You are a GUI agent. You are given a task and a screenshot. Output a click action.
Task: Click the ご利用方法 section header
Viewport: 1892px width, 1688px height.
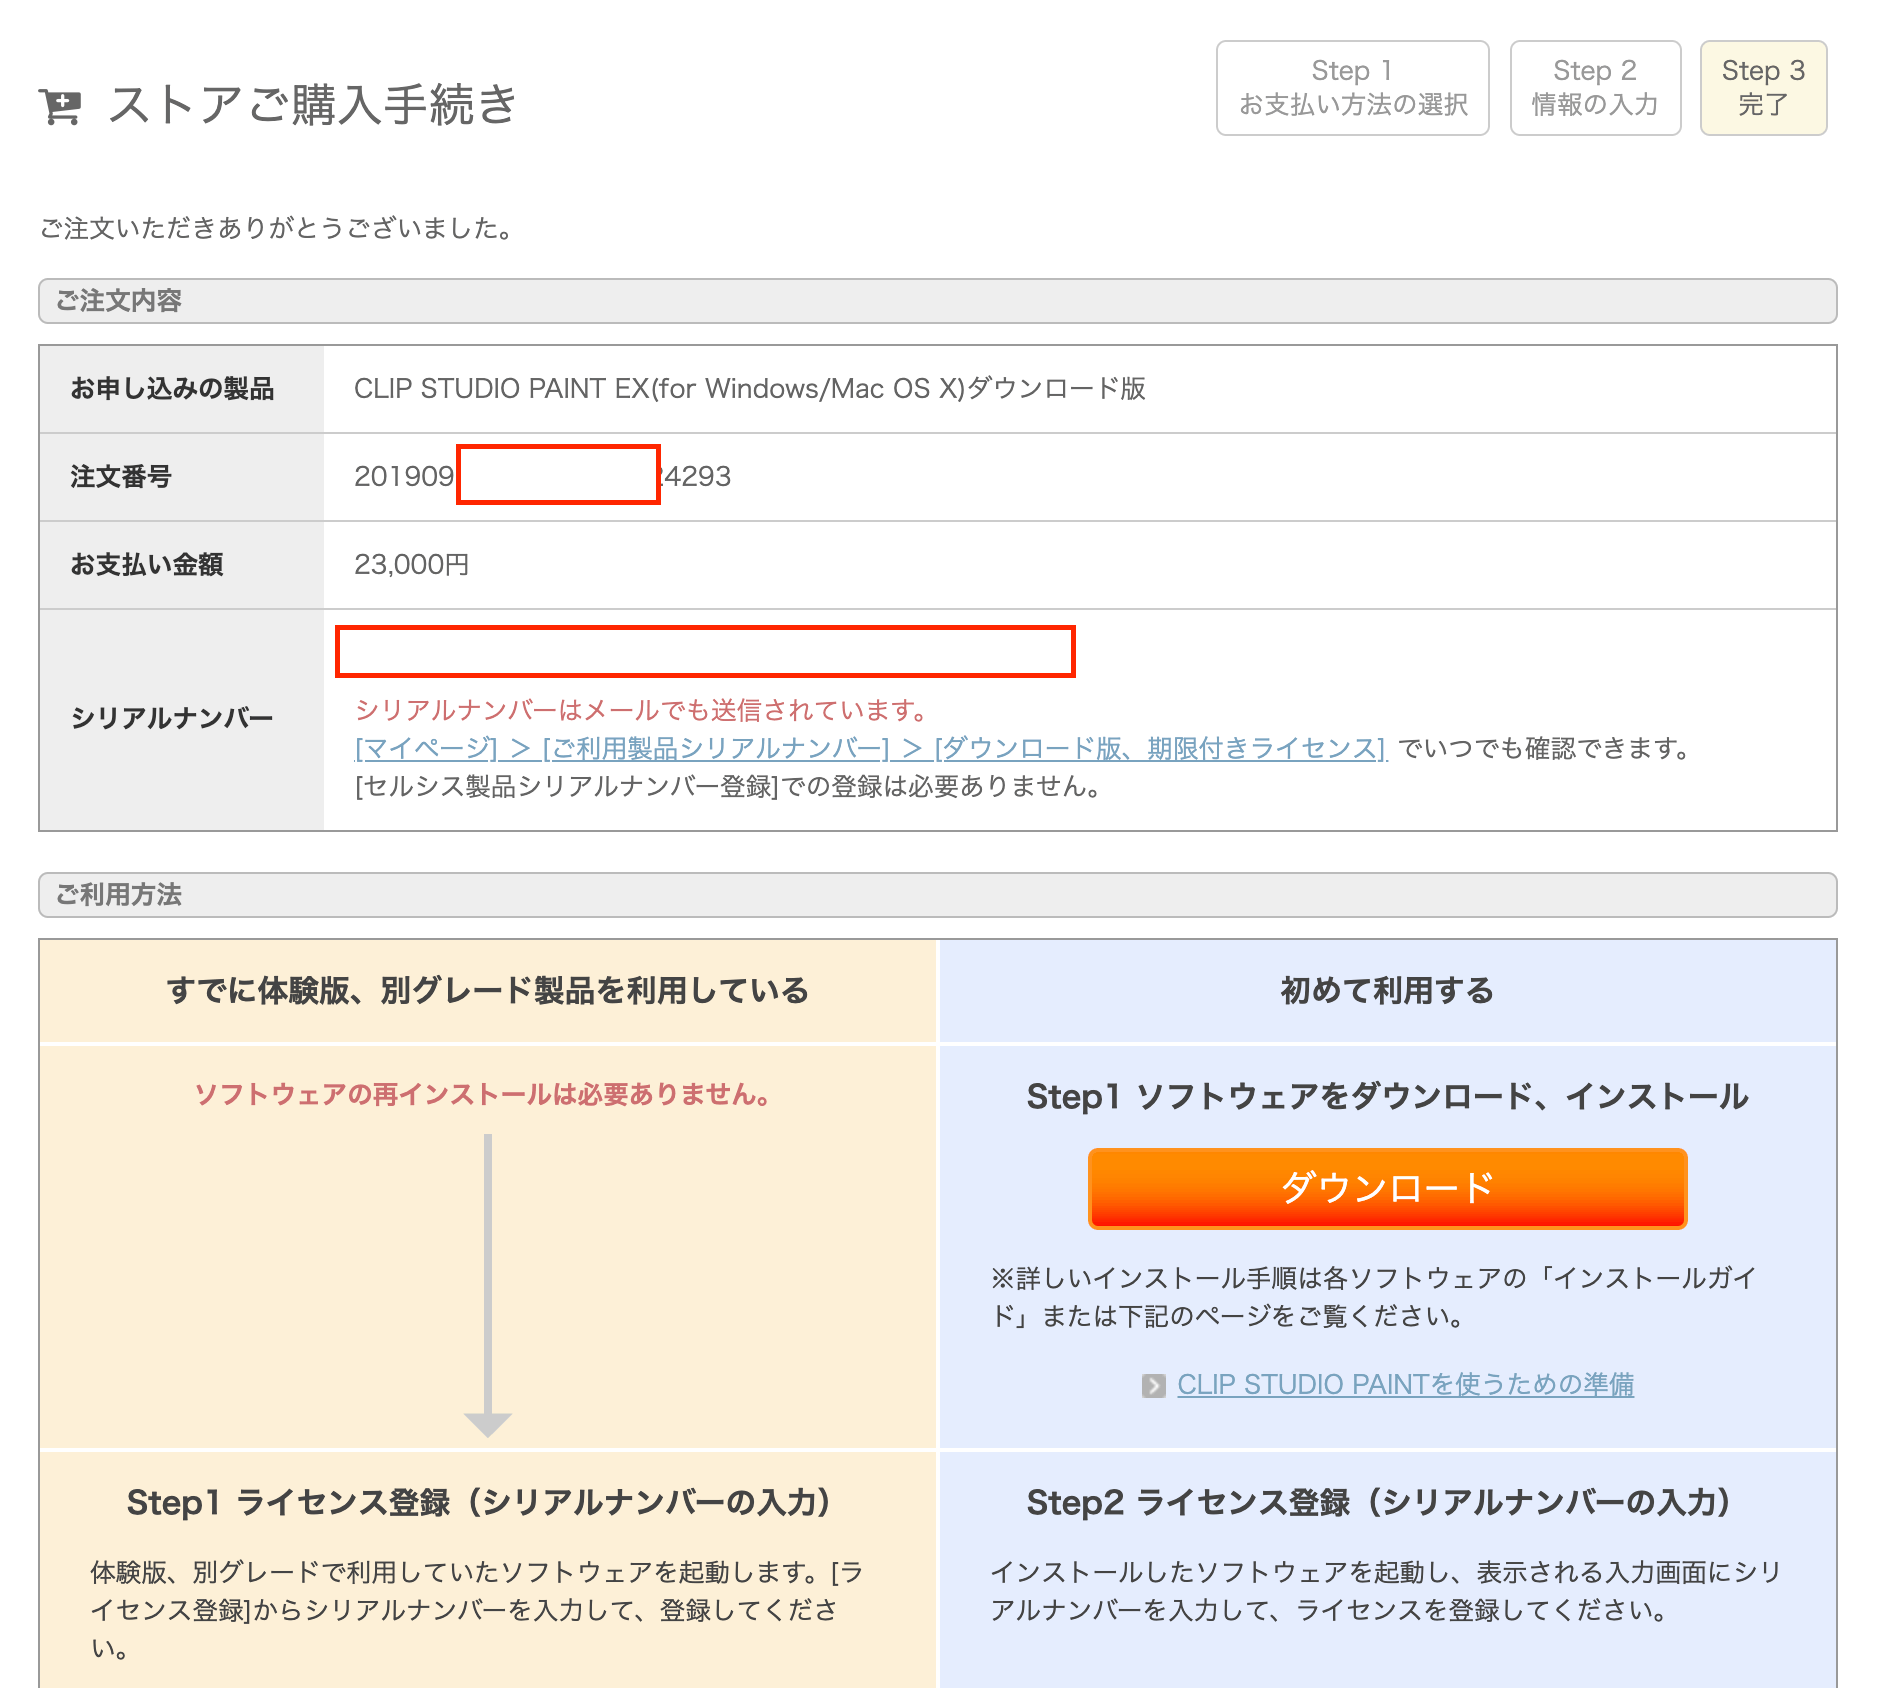(x=937, y=895)
